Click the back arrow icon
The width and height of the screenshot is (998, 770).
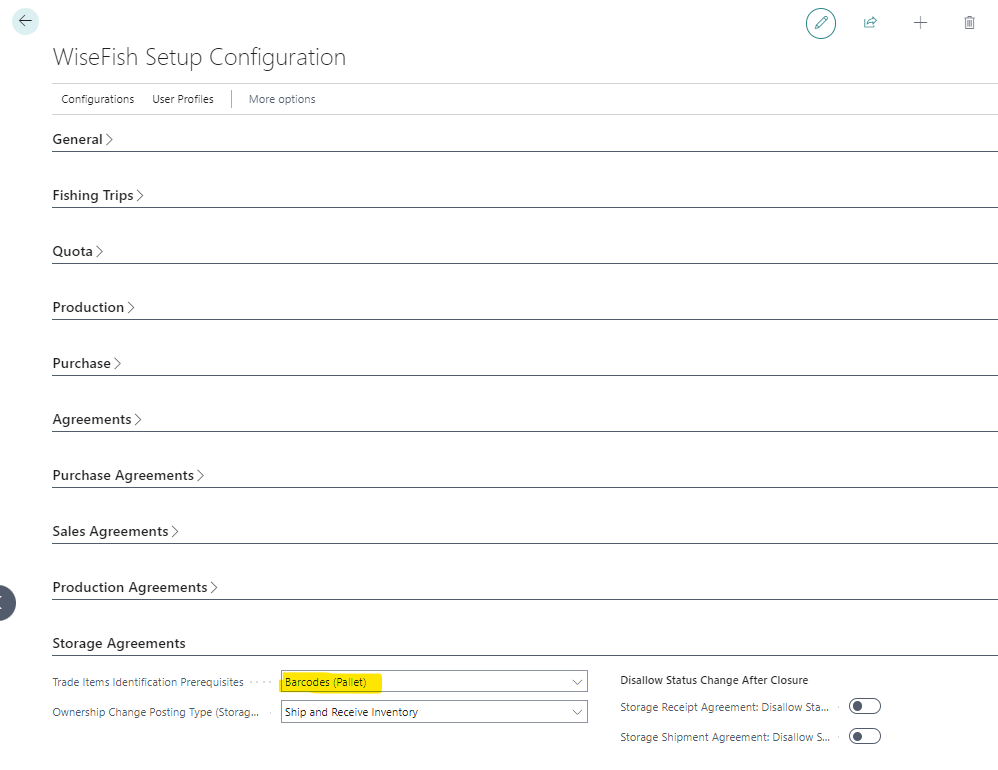pos(25,21)
